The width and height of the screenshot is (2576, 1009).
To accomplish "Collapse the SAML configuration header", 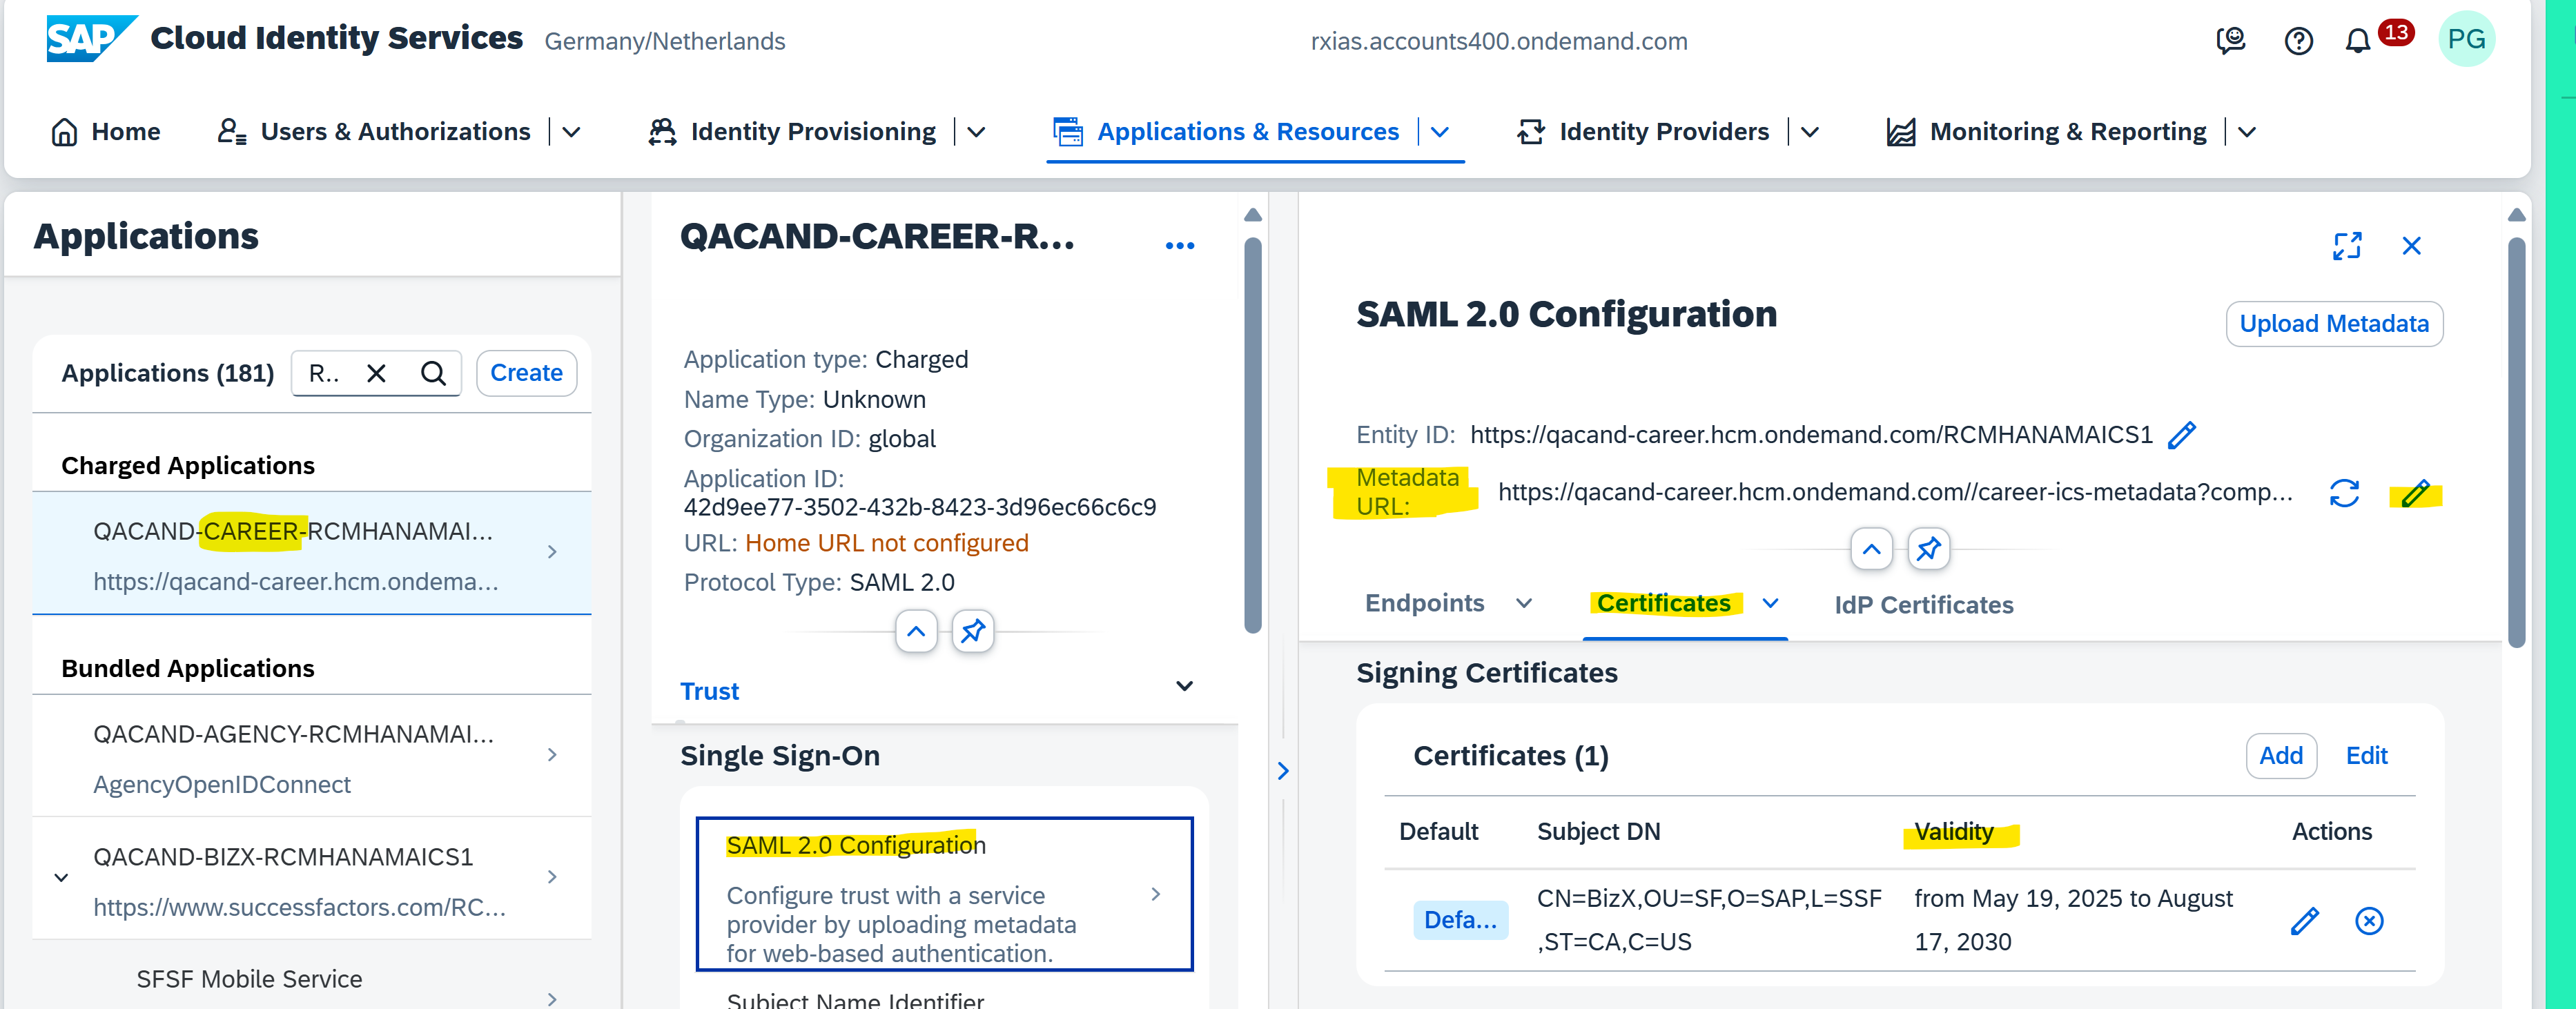I will click(1871, 549).
